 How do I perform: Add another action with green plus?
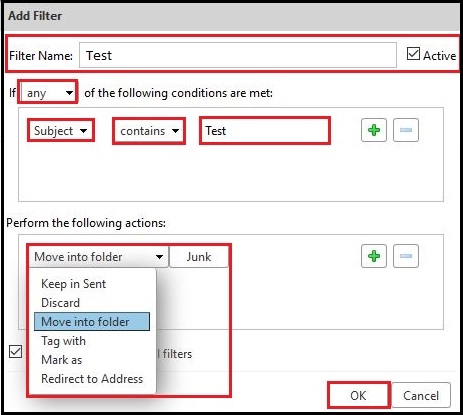[x=374, y=256]
